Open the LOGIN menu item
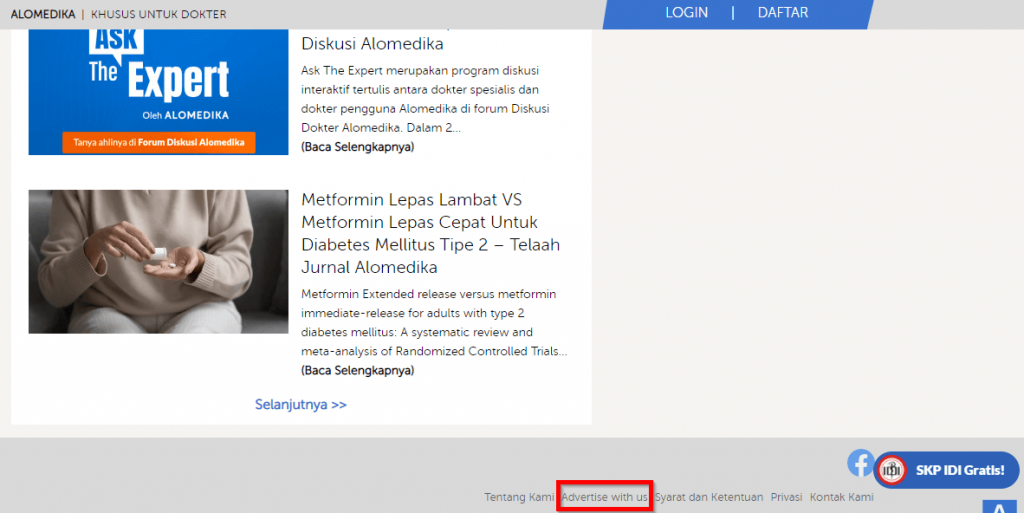Viewport: 1024px width, 513px height. pyautogui.click(x=686, y=12)
